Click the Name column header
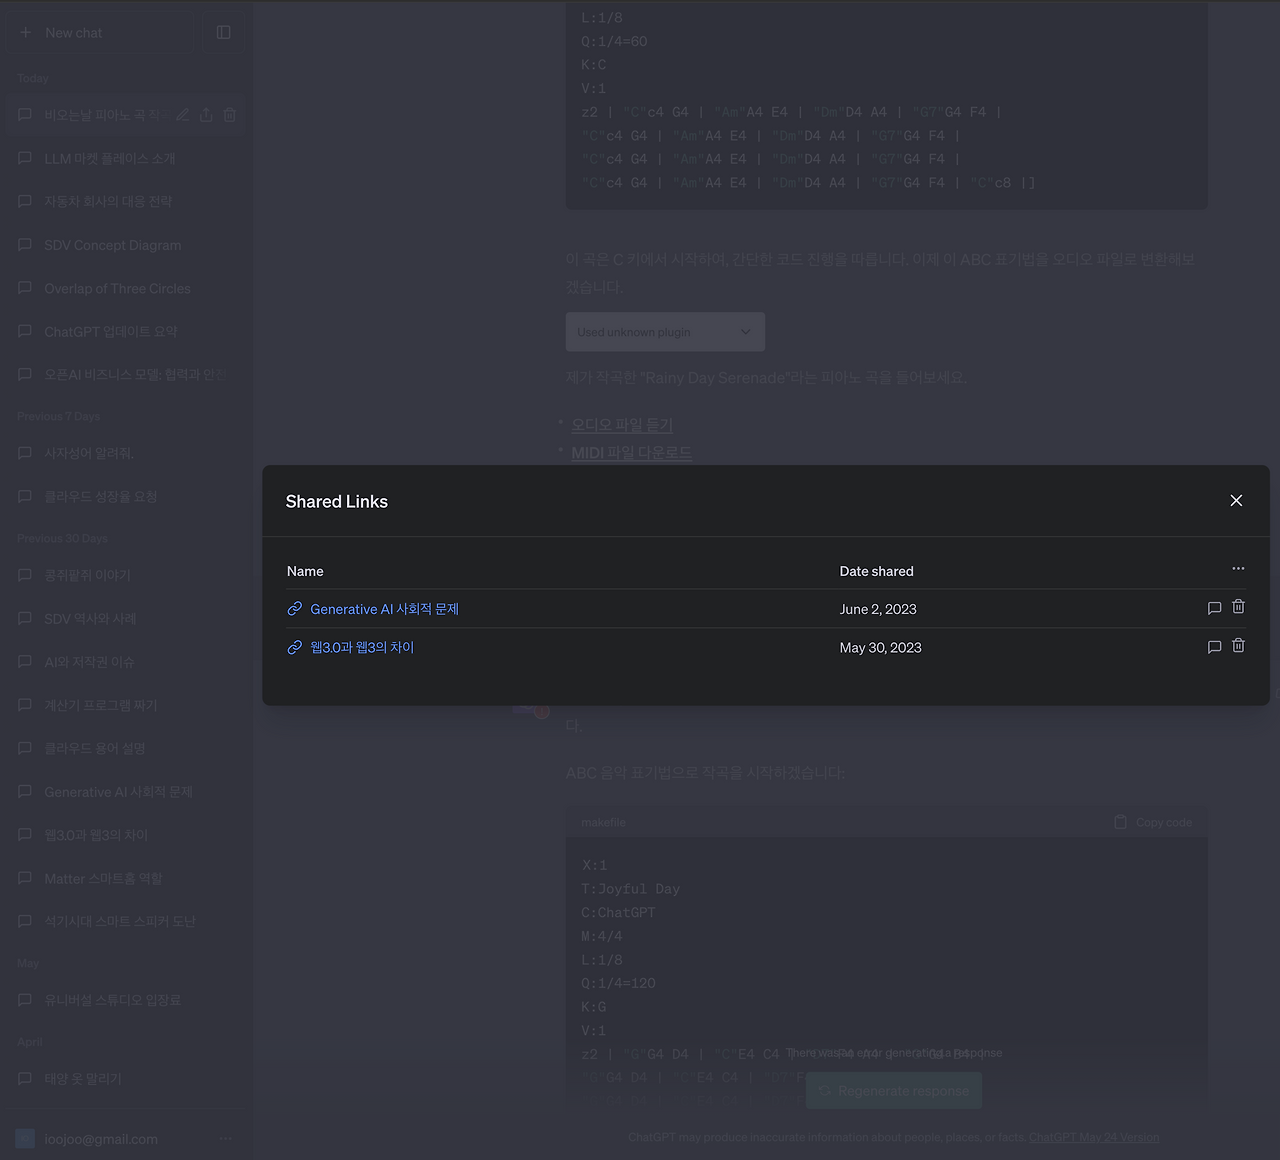This screenshot has width=1280, height=1160. (305, 571)
